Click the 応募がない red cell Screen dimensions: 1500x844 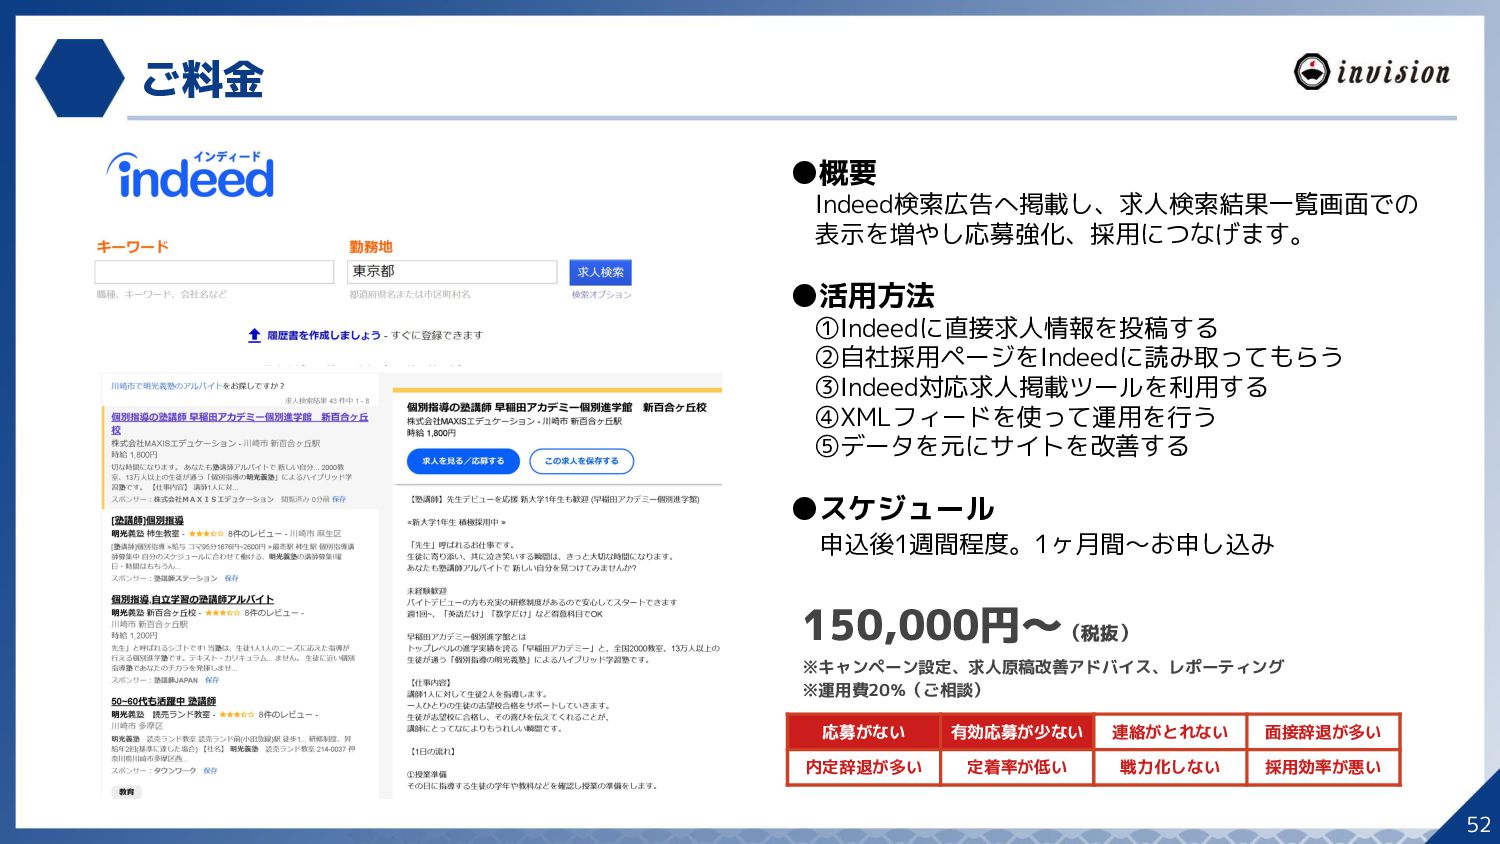coord(863,732)
